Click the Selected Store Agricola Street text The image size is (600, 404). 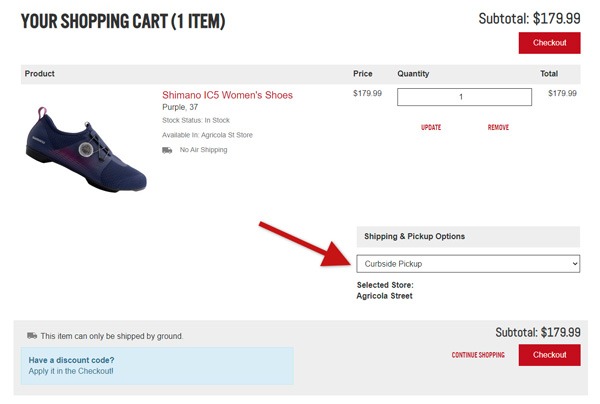pos(384,291)
